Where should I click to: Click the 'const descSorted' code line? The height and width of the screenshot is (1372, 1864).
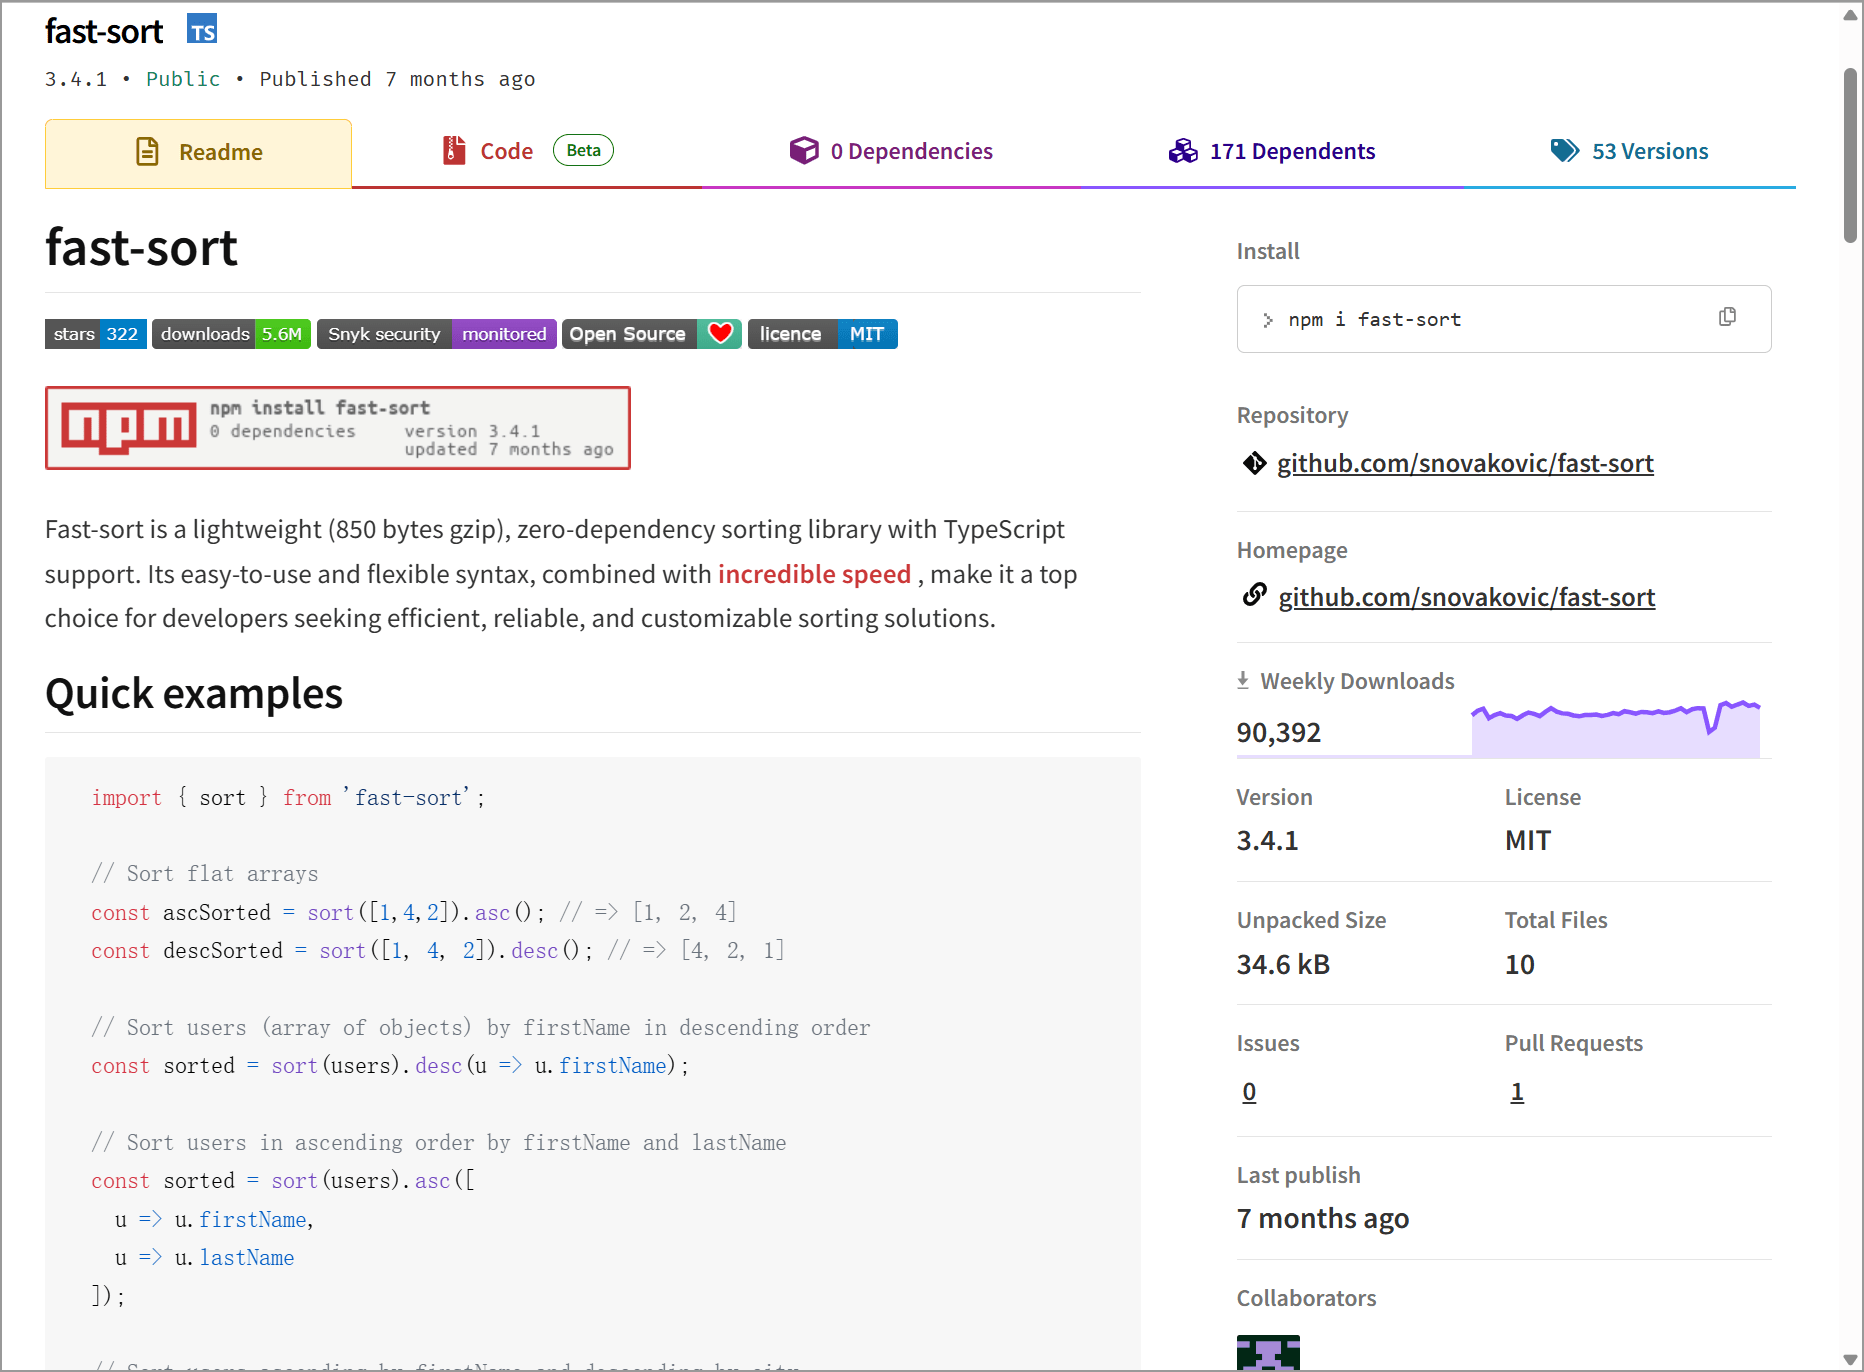438,951
